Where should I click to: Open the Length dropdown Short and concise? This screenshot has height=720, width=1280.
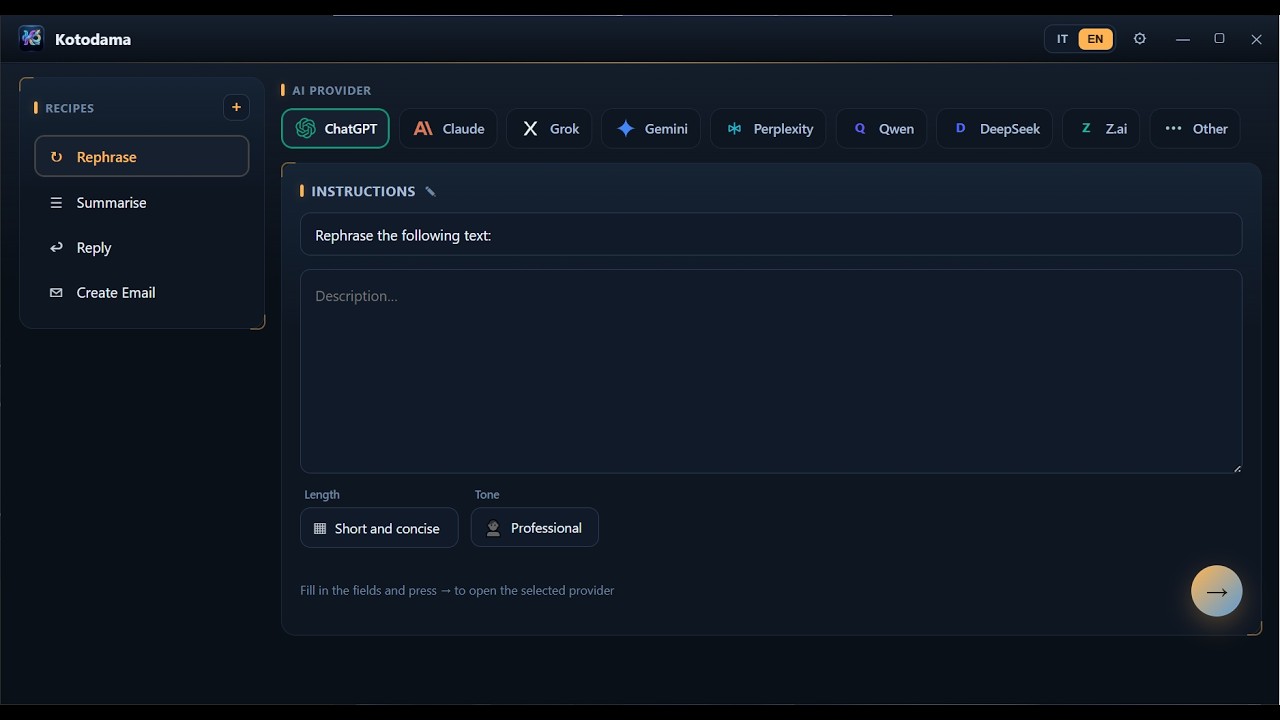[379, 528]
